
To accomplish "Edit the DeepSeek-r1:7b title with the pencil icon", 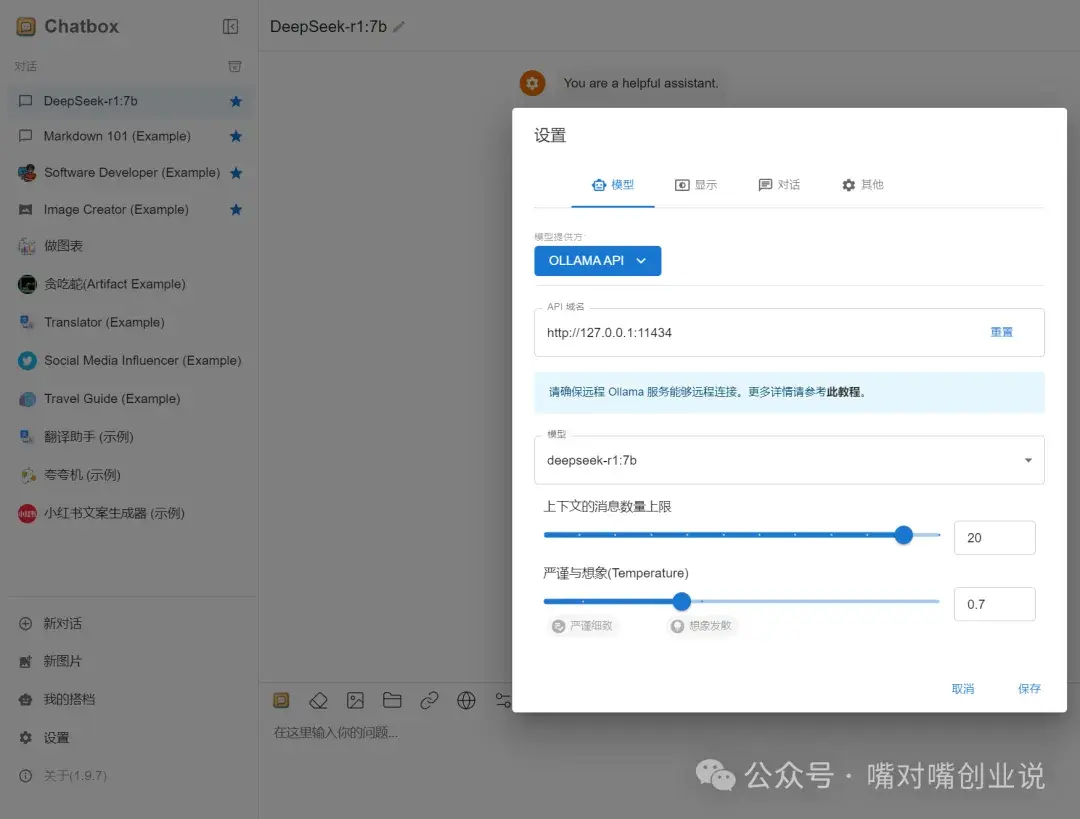I will (399, 27).
